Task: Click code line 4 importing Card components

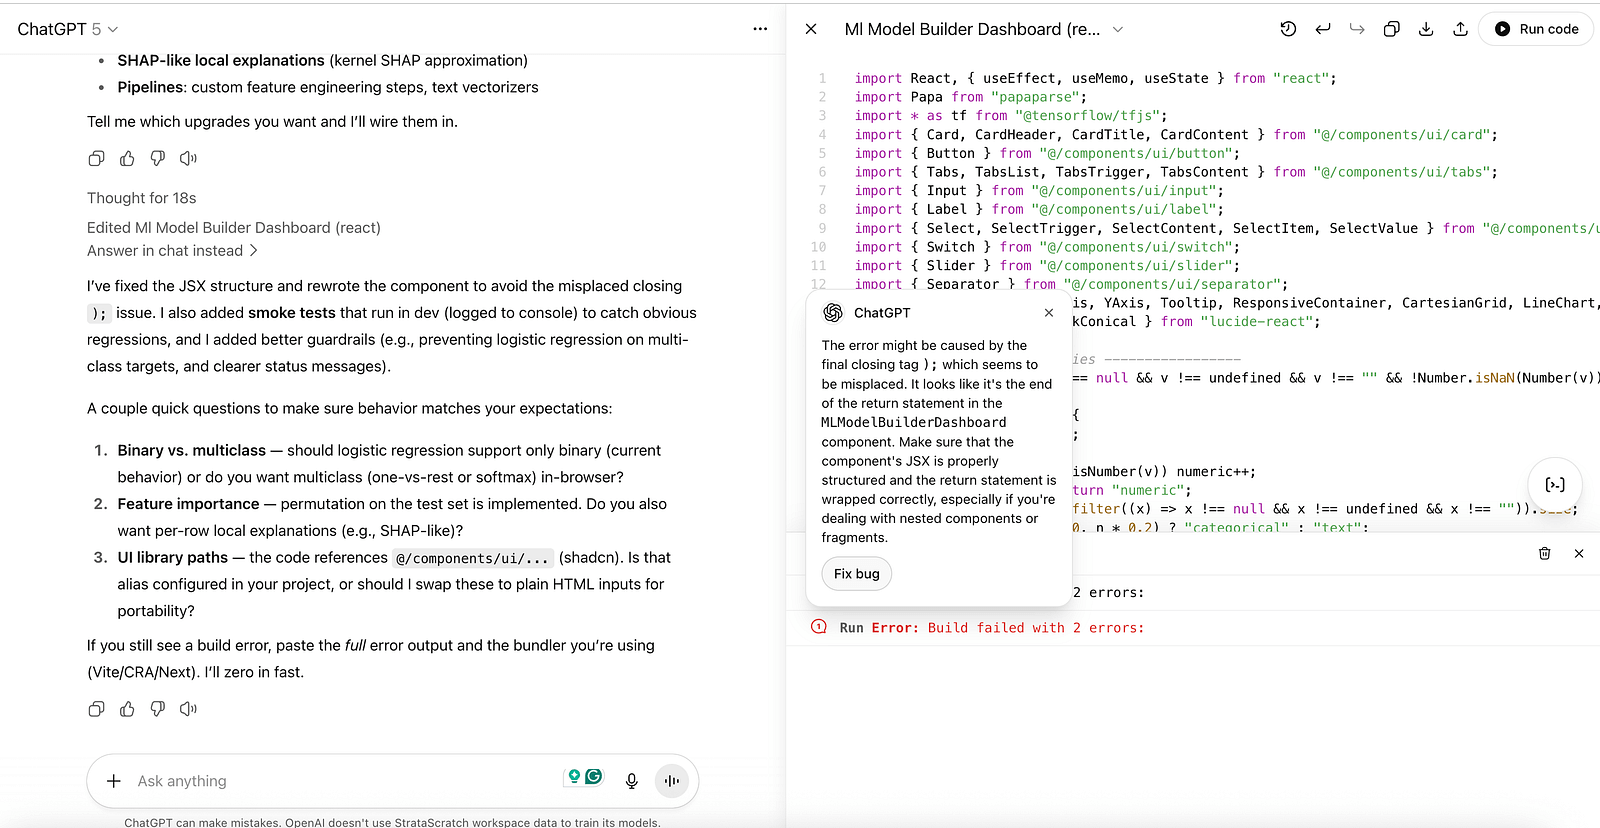Action: pyautogui.click(x=1176, y=135)
